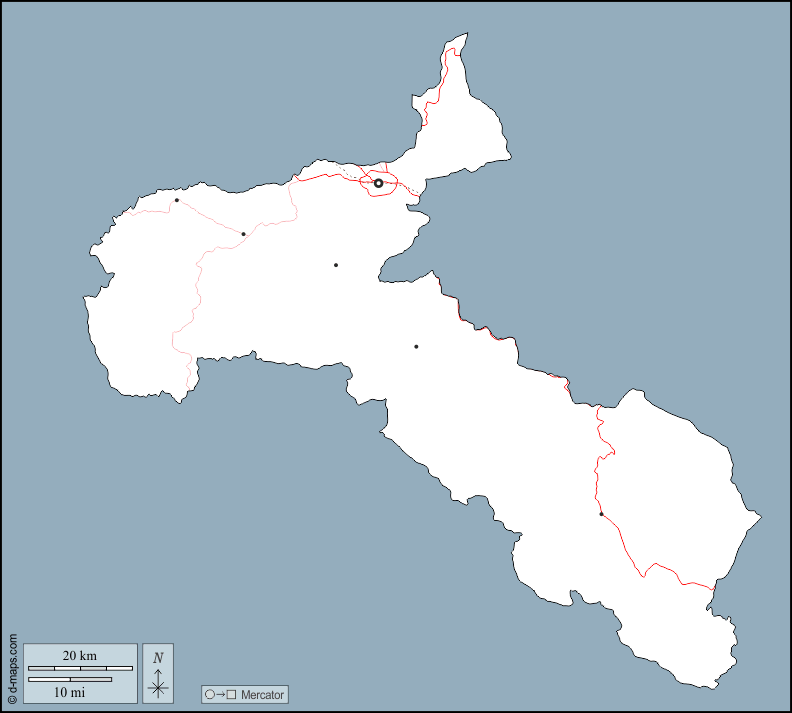Click the "10 mi" scale text
The height and width of the screenshot is (713, 792).
pos(68,691)
